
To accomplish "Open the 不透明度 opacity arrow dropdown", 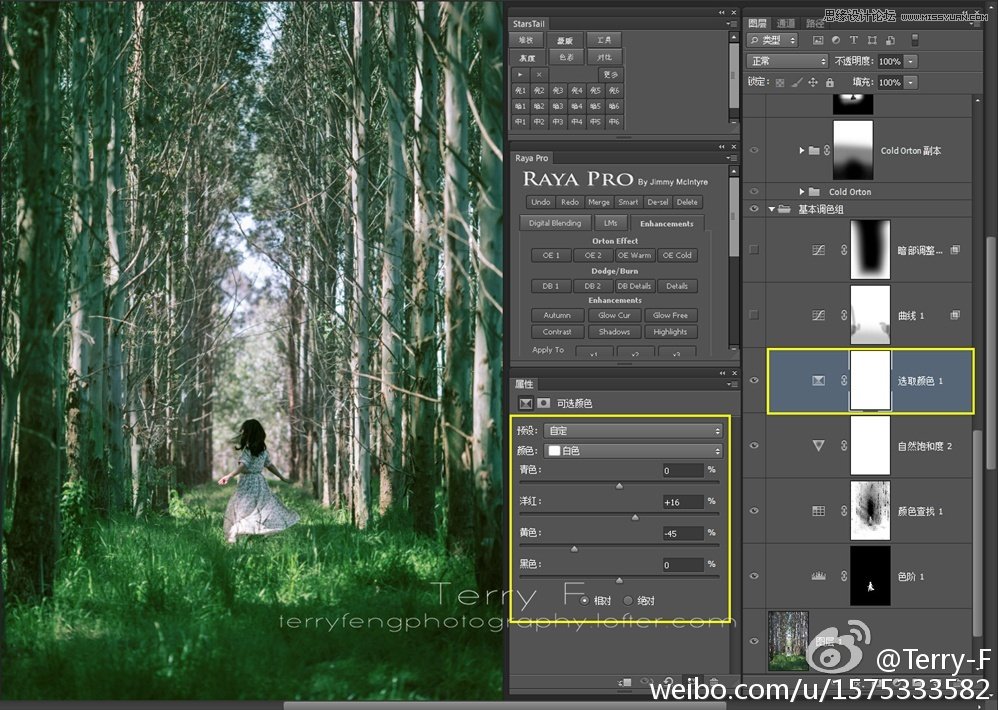I will (911, 61).
